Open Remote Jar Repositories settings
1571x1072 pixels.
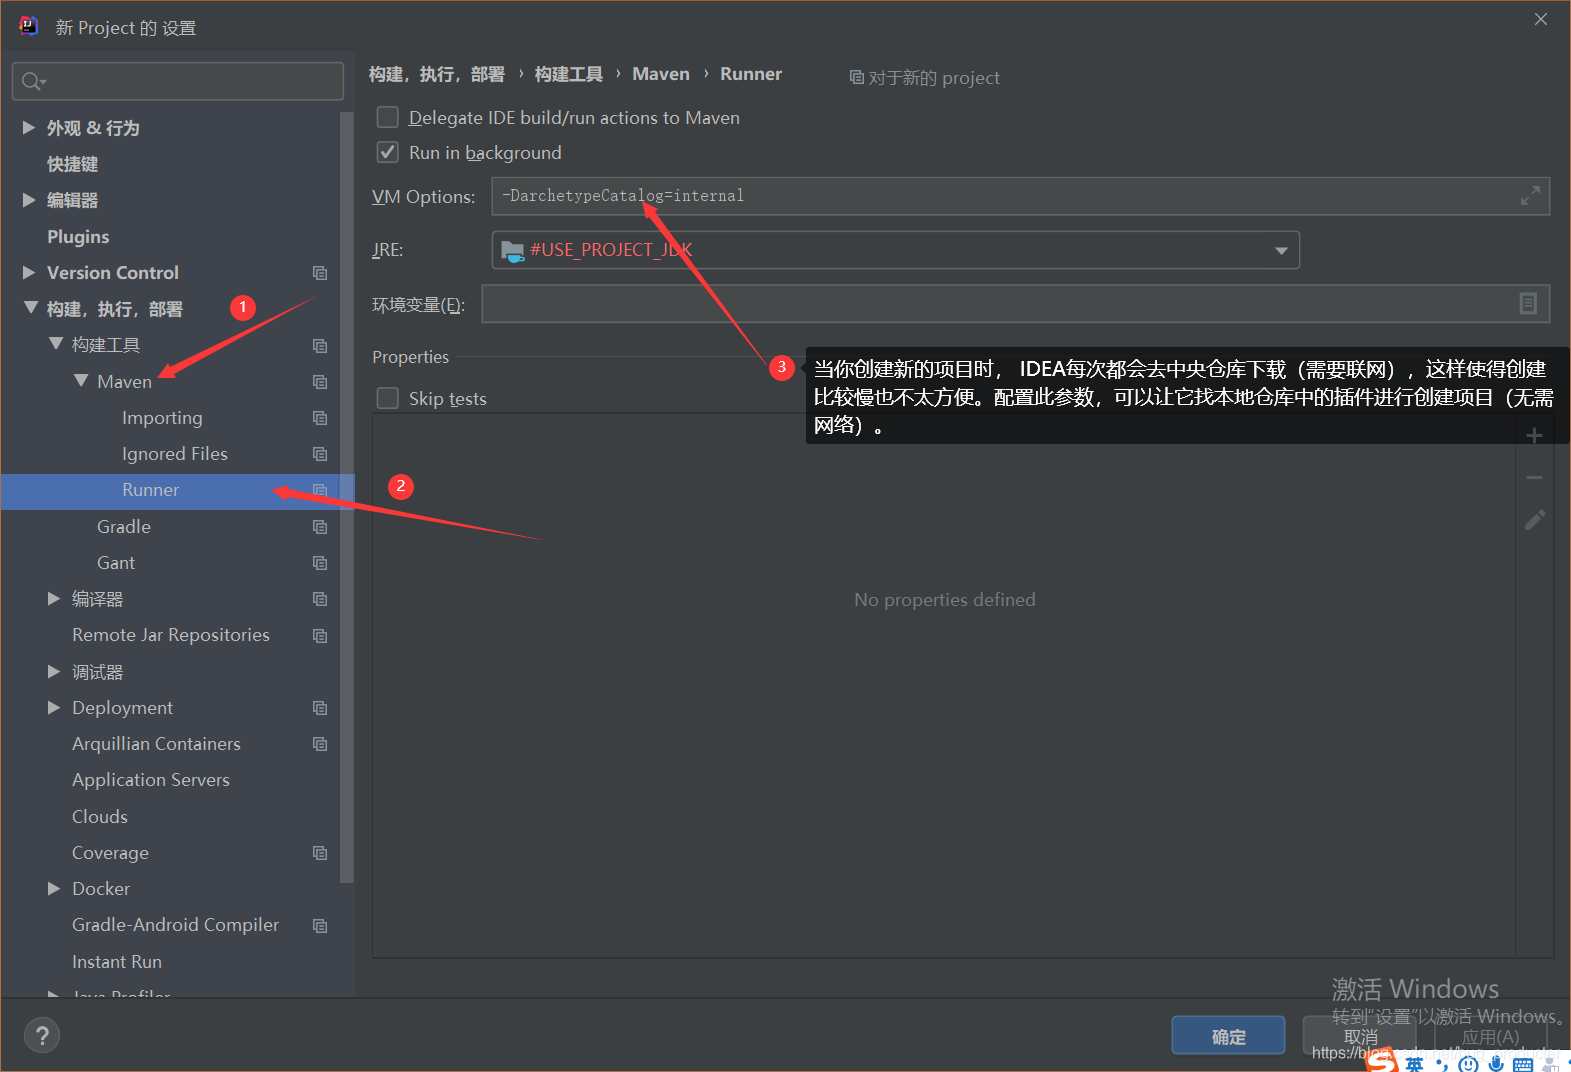tap(171, 635)
